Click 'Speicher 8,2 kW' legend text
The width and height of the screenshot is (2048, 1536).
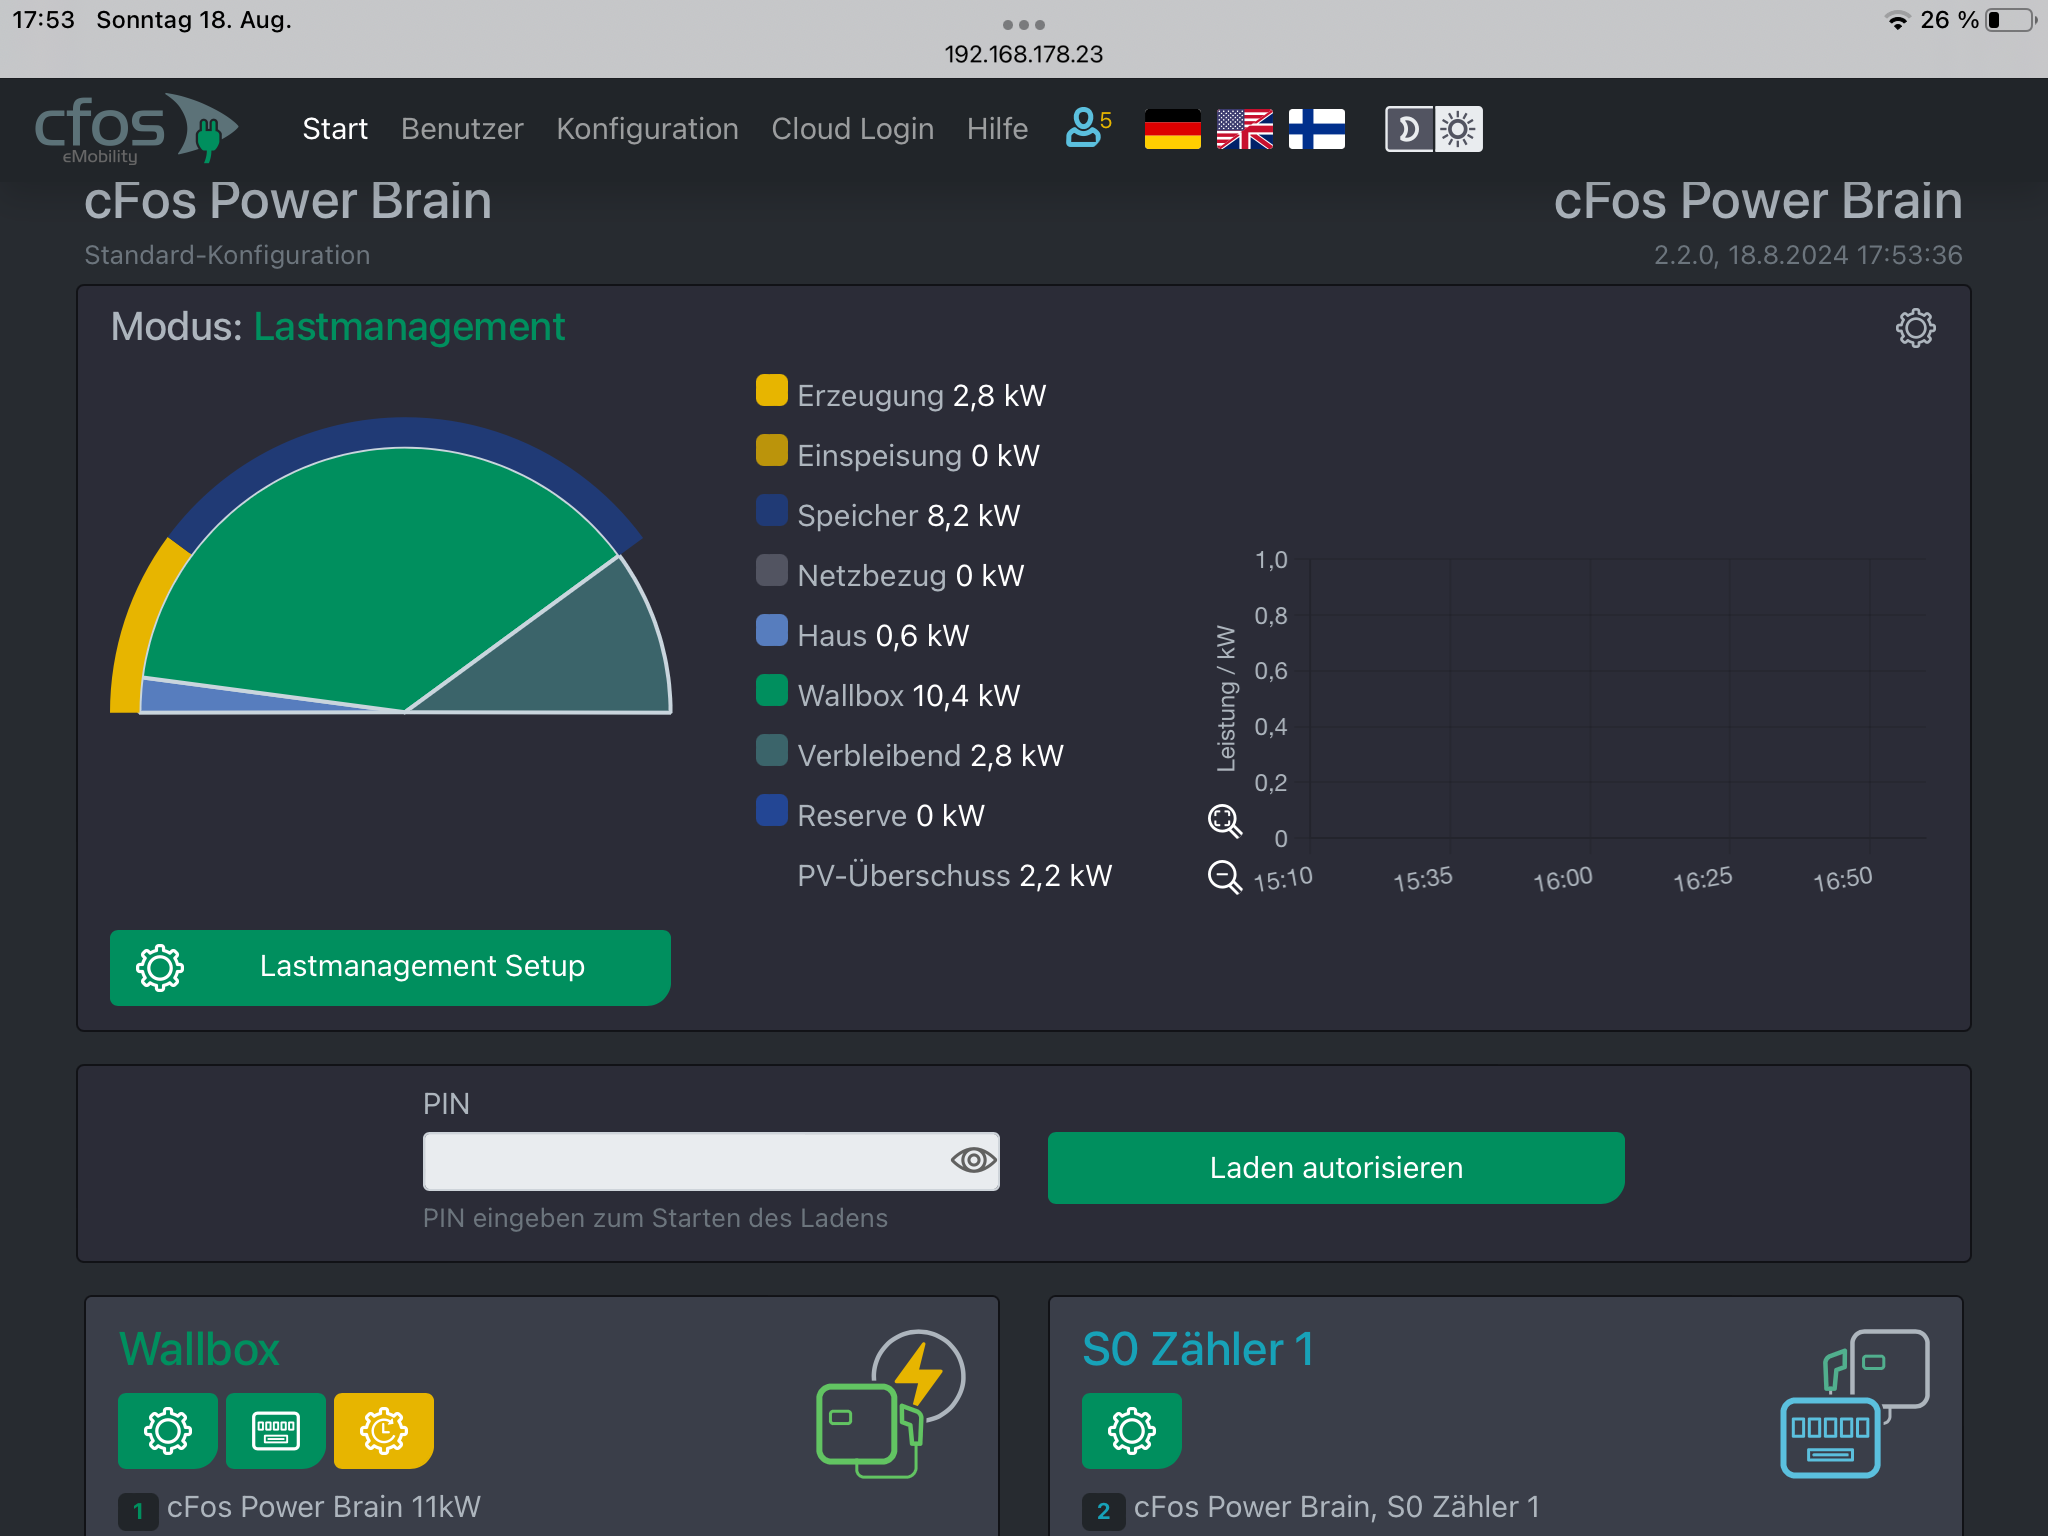tap(908, 516)
